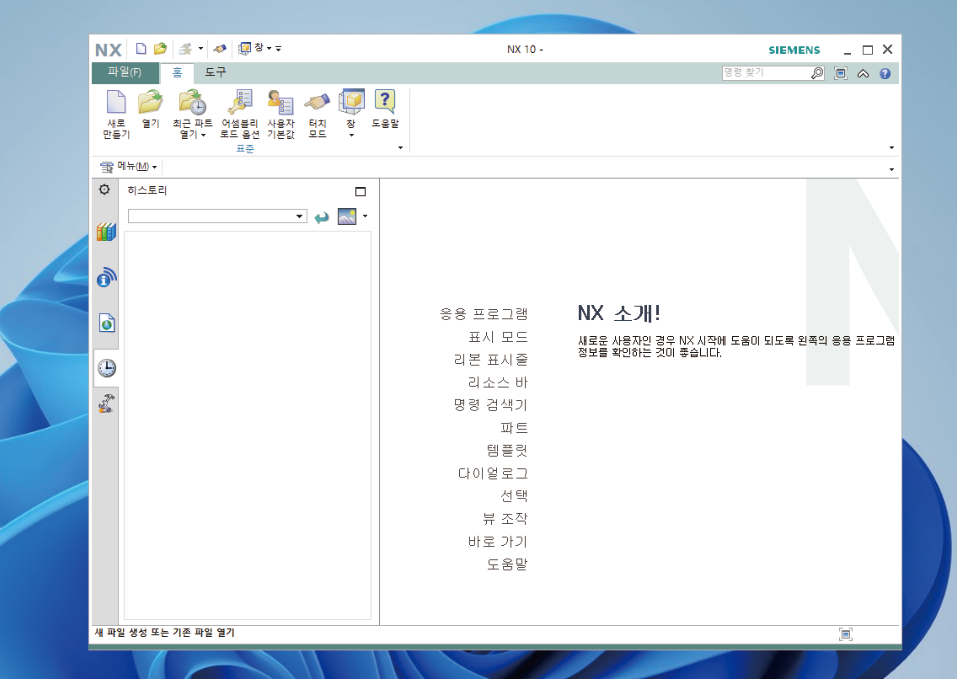Select the History clock tab
Viewport: 957px width, 679px height.
[107, 368]
